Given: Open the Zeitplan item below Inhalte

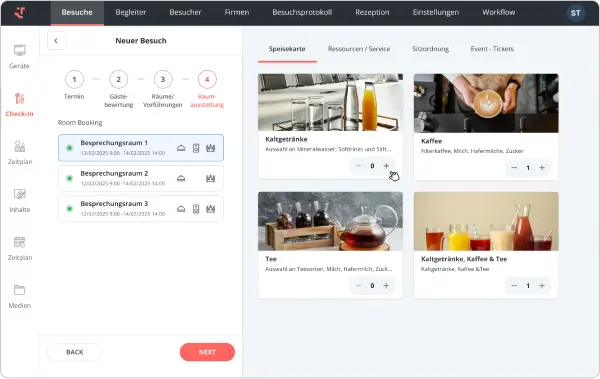Looking at the screenshot, I should click(x=20, y=242).
